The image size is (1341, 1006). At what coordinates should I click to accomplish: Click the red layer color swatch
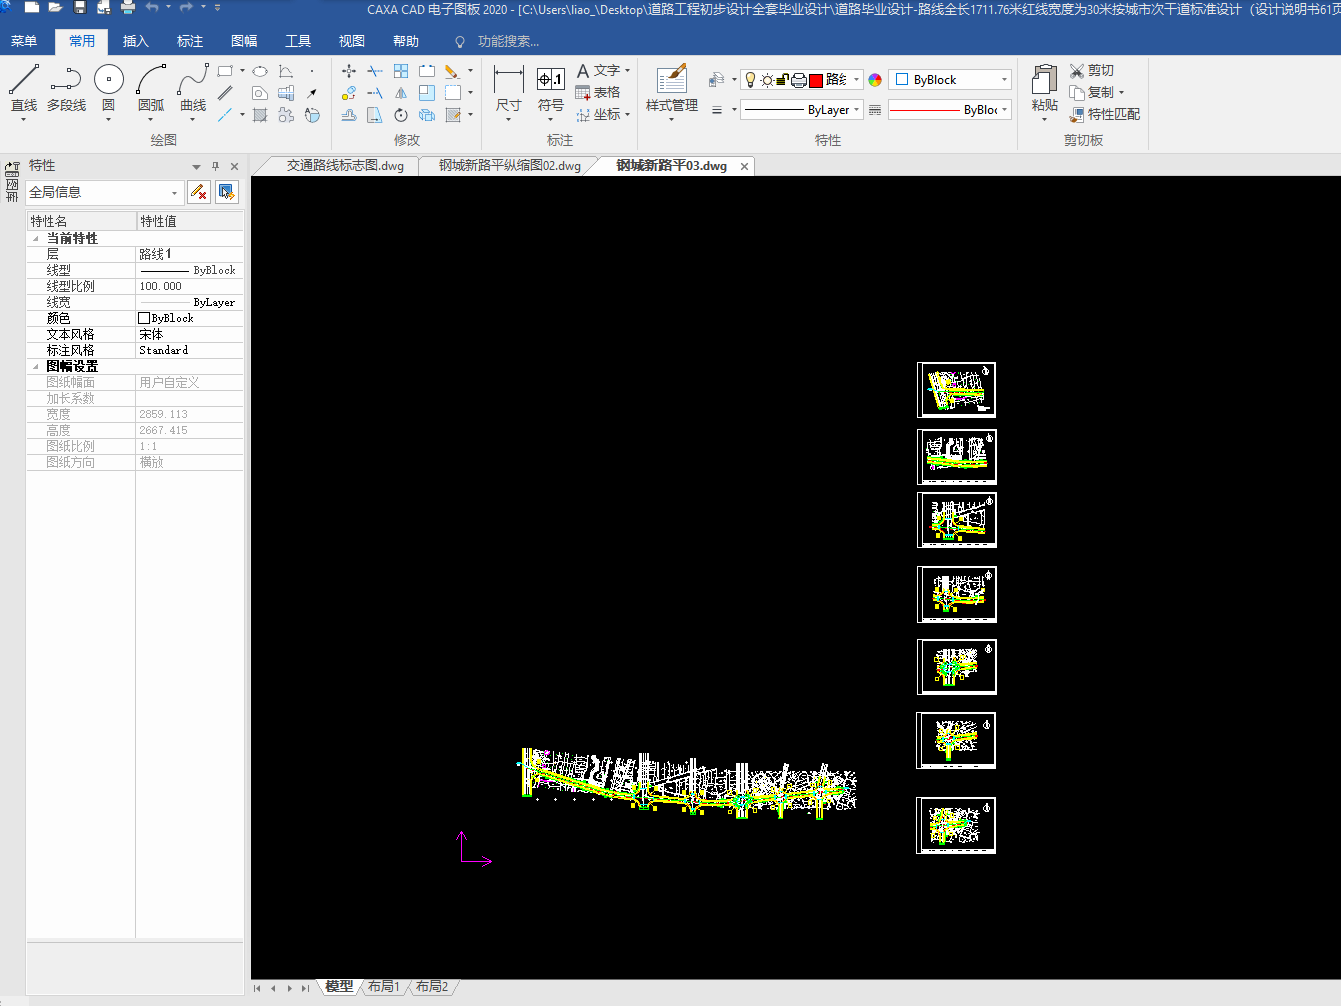coord(815,80)
